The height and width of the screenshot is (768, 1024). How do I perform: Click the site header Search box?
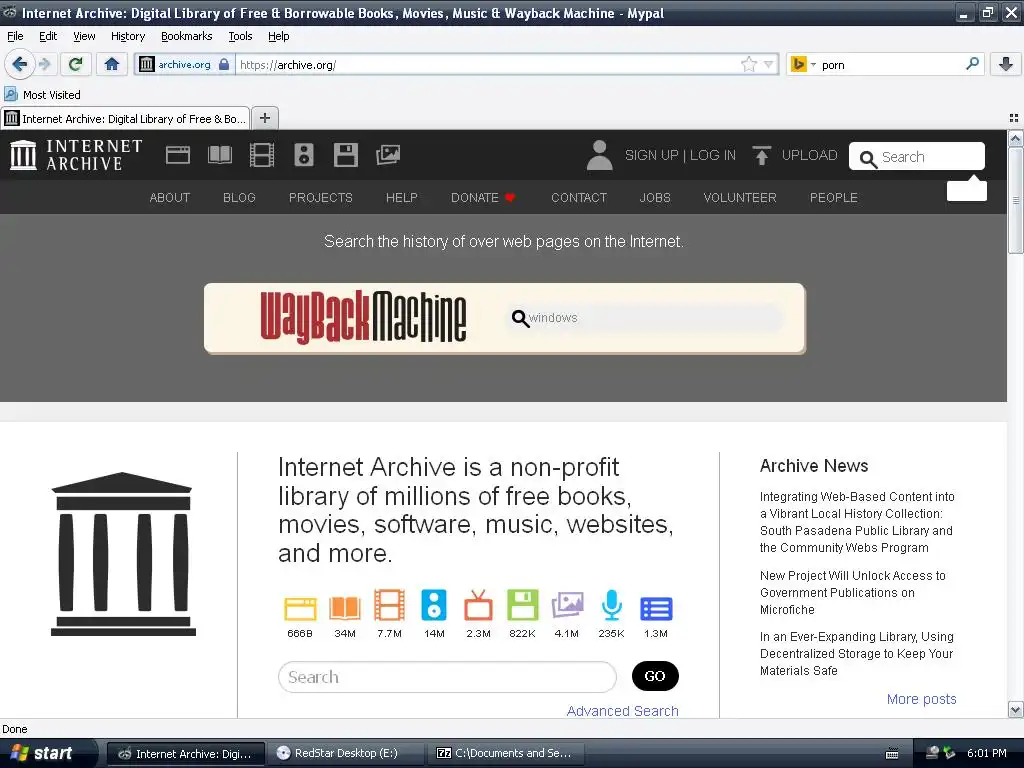pos(917,157)
